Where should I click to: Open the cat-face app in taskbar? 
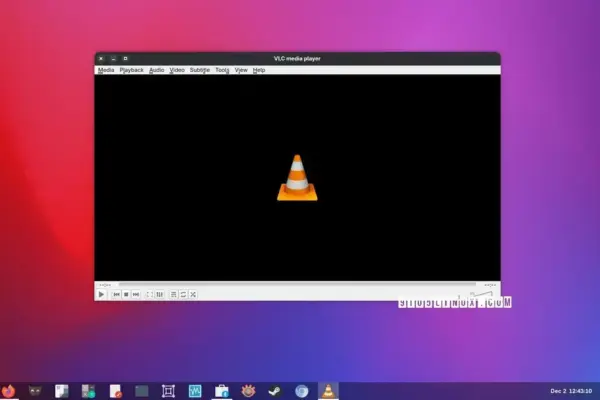(x=35, y=391)
